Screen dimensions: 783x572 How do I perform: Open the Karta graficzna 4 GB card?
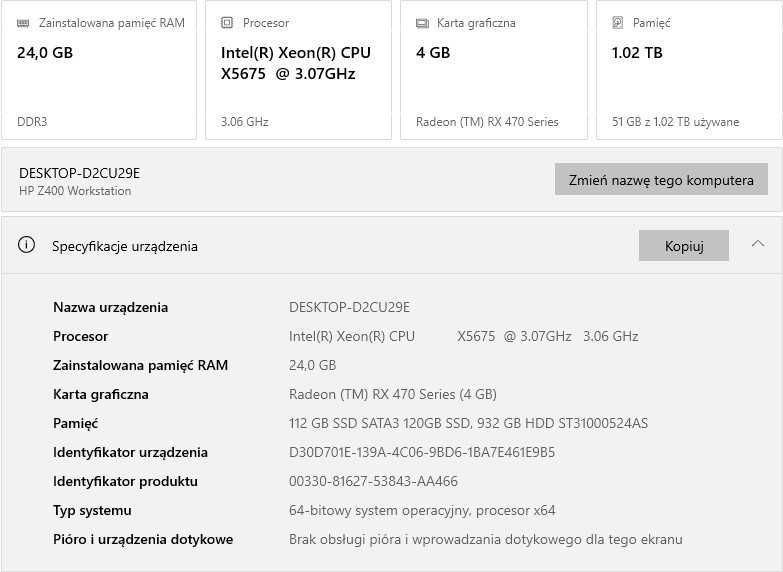coord(493,70)
